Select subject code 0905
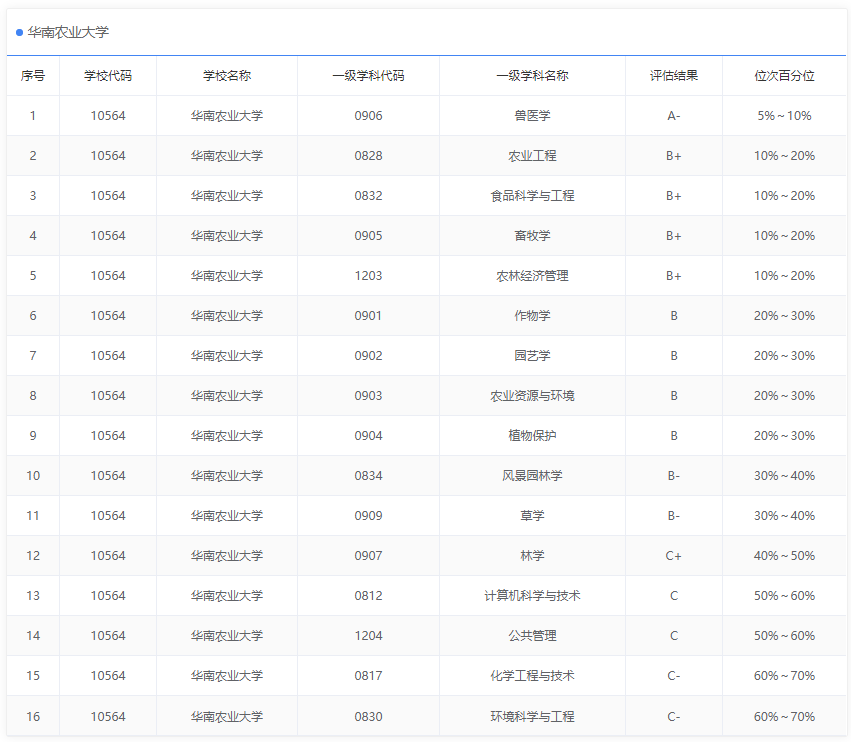This screenshot has width=851, height=742. click(369, 236)
